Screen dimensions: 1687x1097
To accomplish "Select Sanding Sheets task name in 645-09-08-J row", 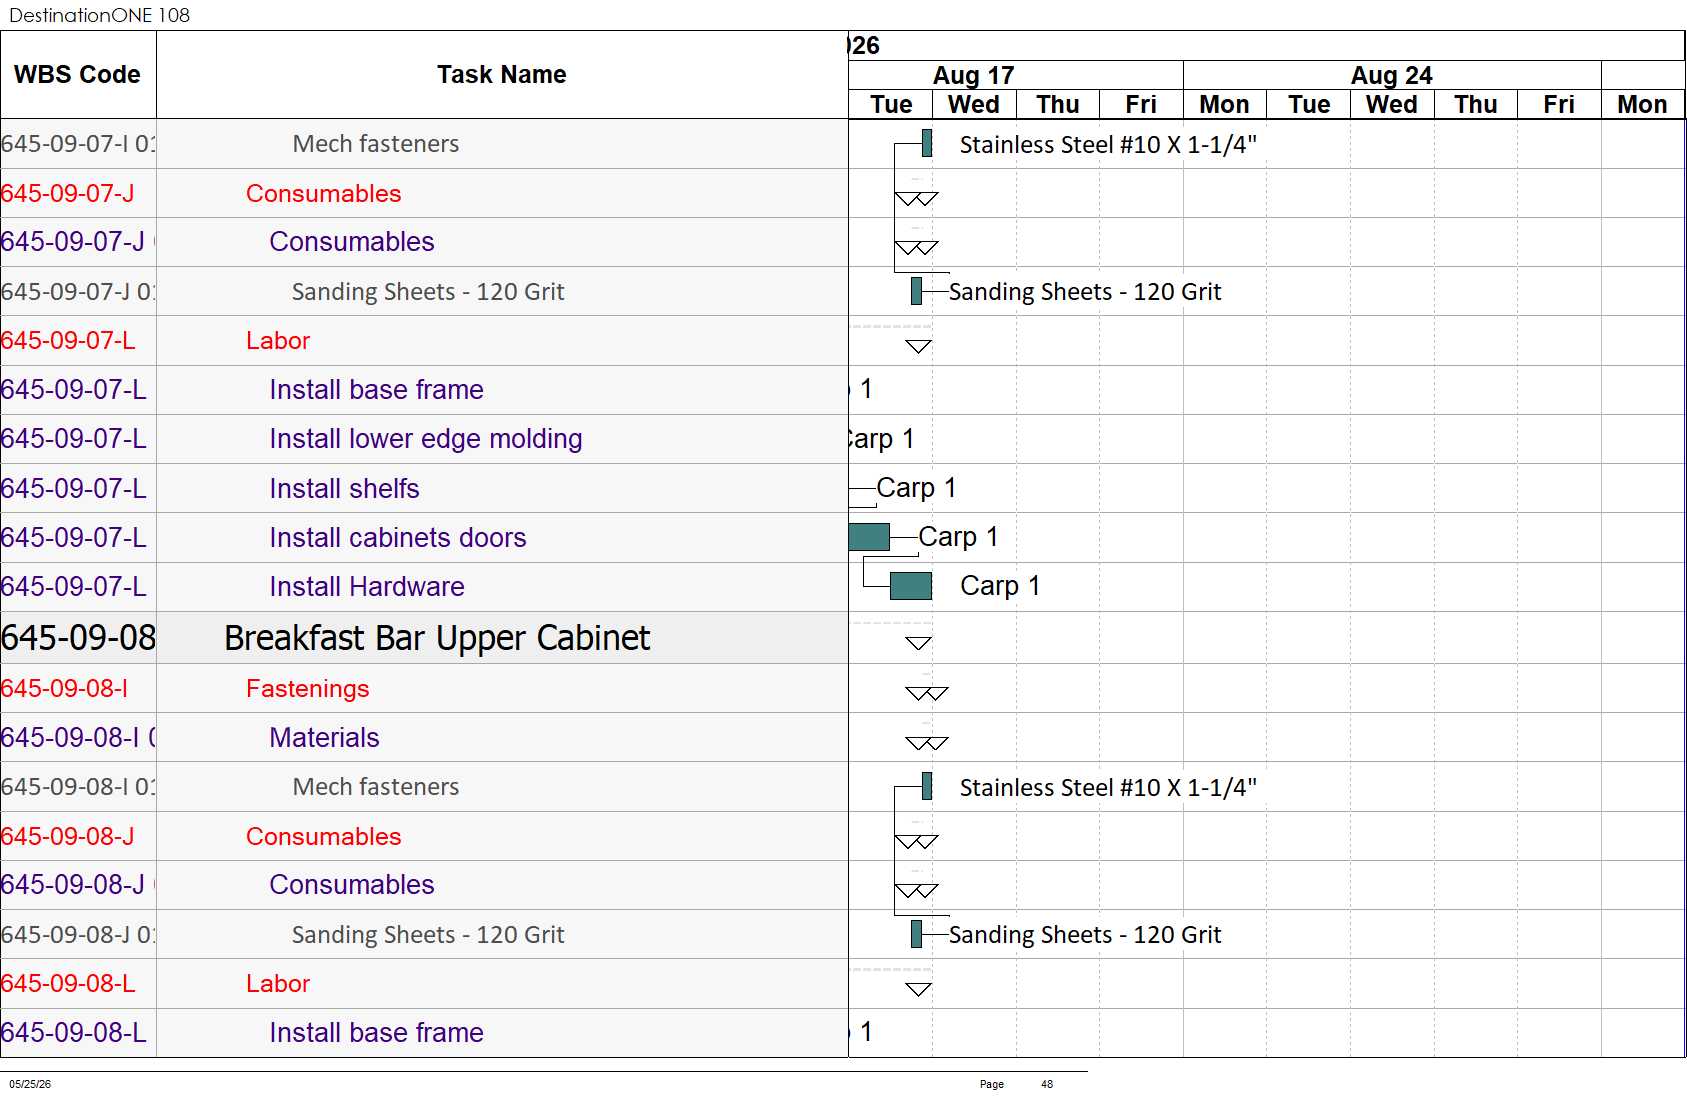I will [x=428, y=935].
